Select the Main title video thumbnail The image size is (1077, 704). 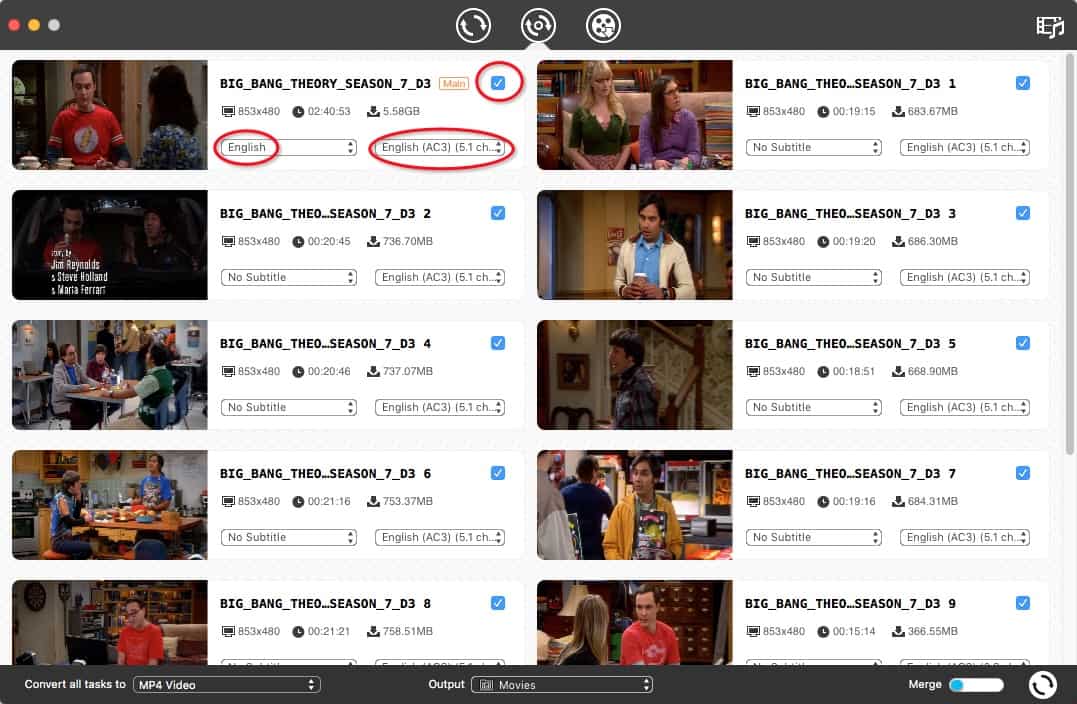[110, 115]
